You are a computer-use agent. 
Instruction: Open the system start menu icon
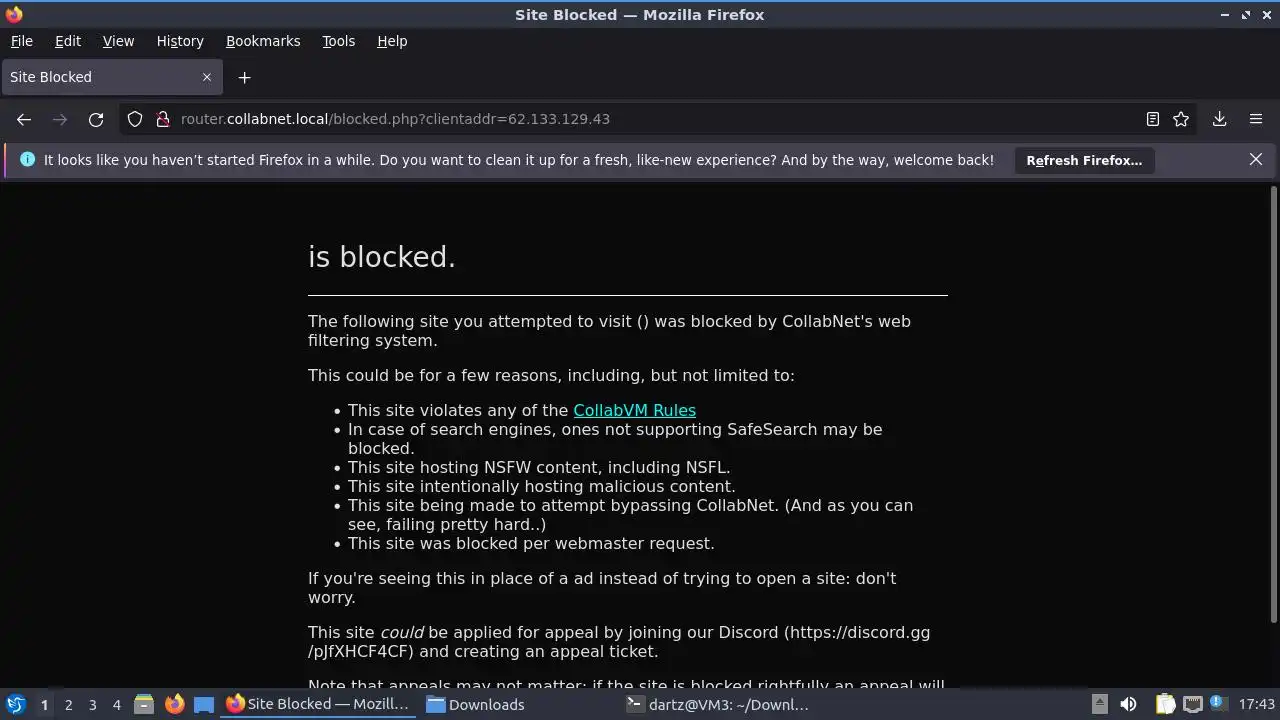[15, 704]
